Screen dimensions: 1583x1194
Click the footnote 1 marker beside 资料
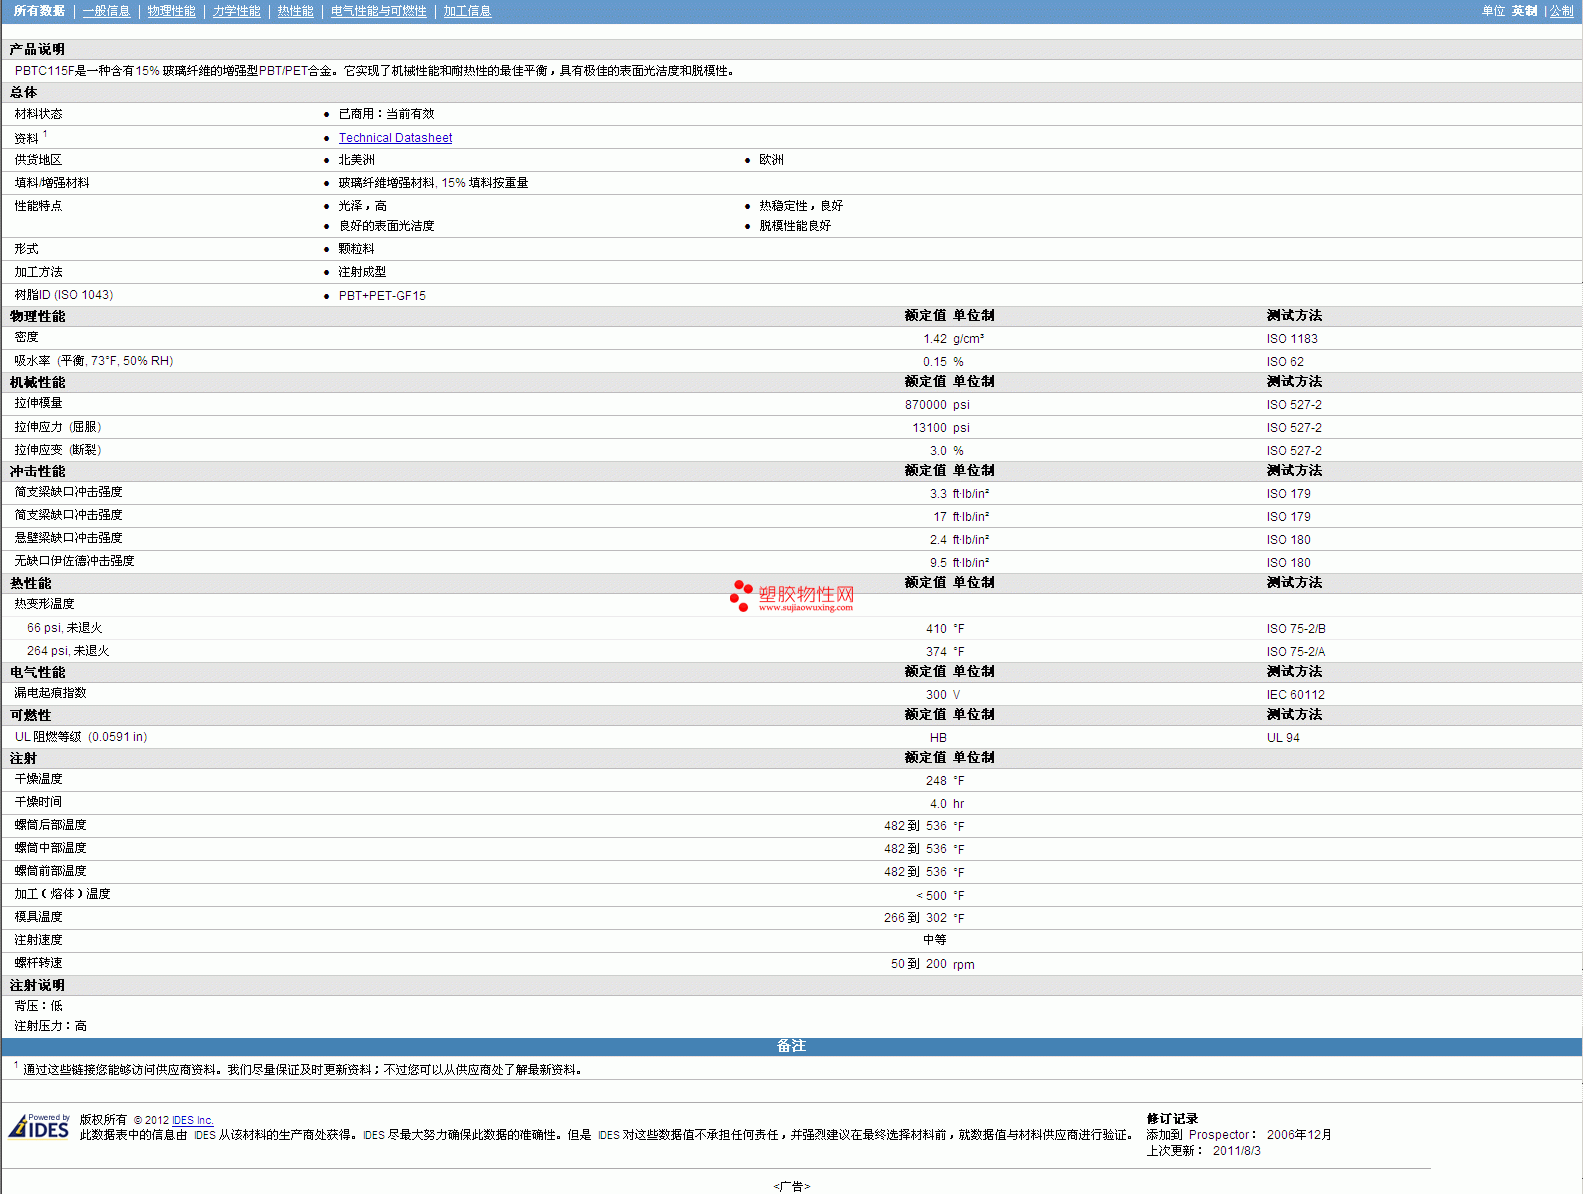click(x=45, y=134)
